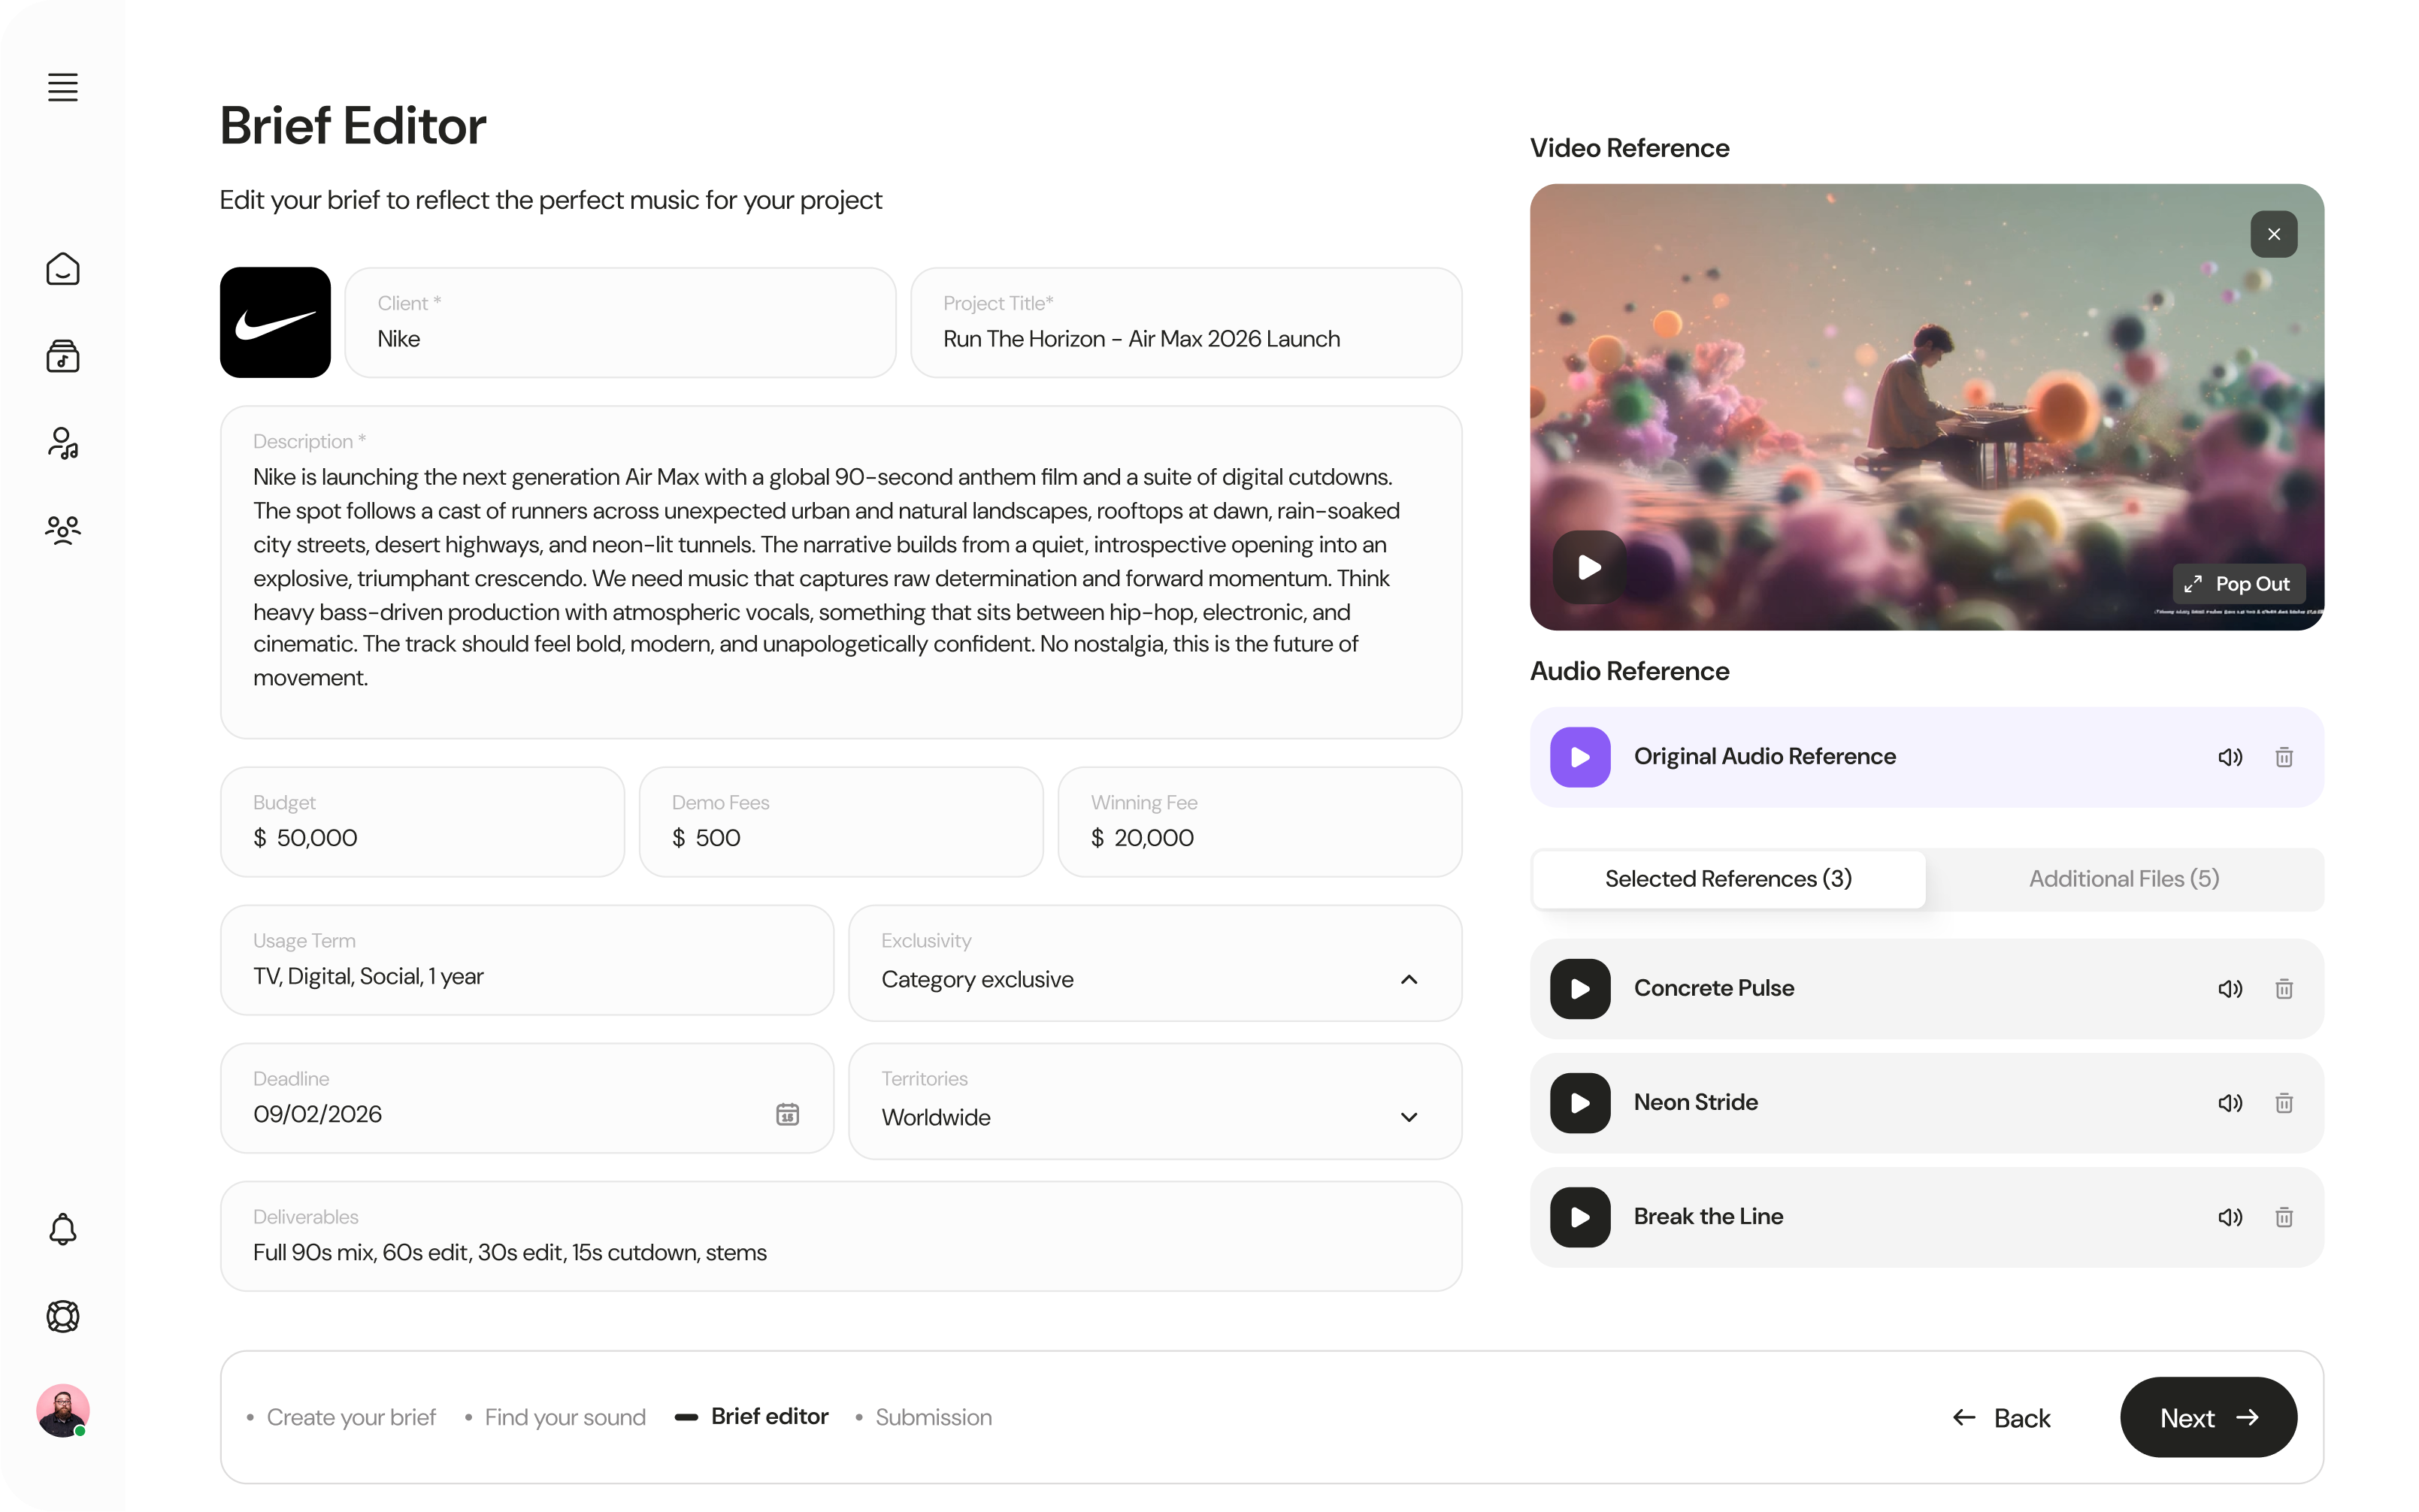Go to the home inbox via sidebar icon
The width and height of the screenshot is (2419, 1512).
(x=62, y=268)
